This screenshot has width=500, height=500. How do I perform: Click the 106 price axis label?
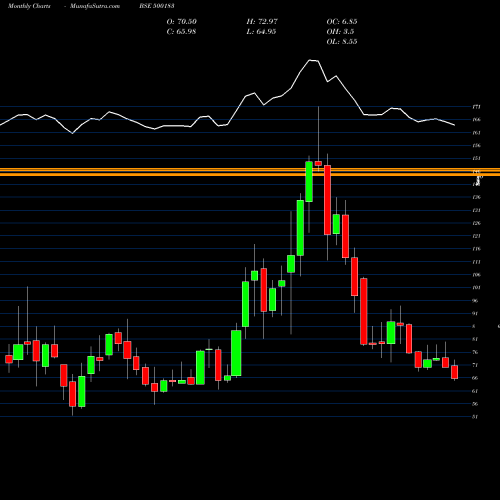476,275
